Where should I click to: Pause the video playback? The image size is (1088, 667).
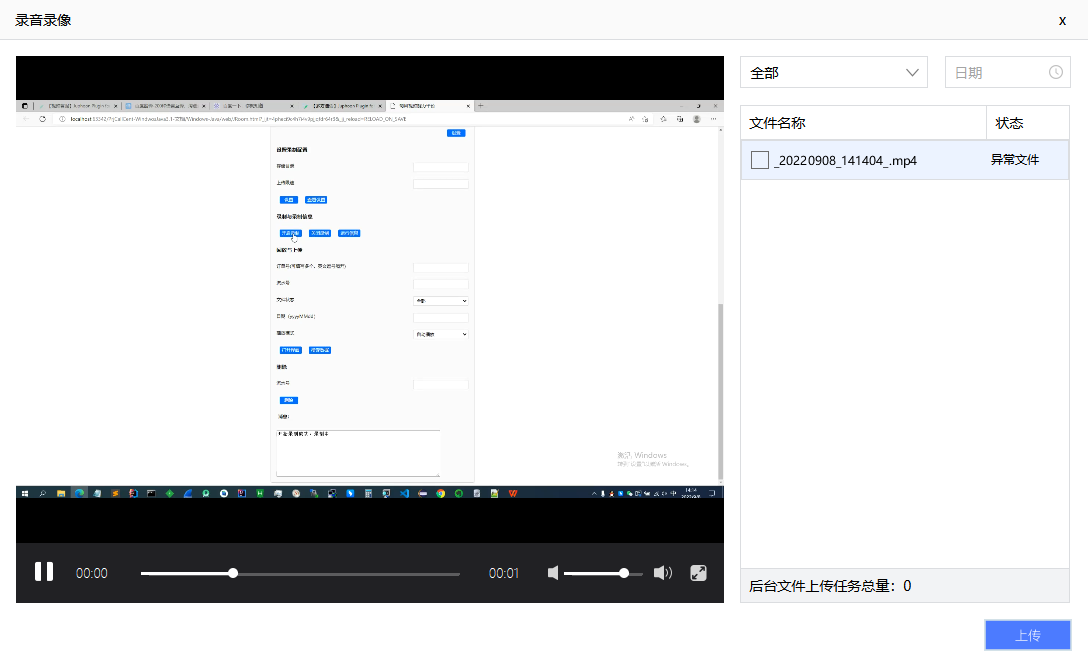pyautogui.click(x=44, y=572)
